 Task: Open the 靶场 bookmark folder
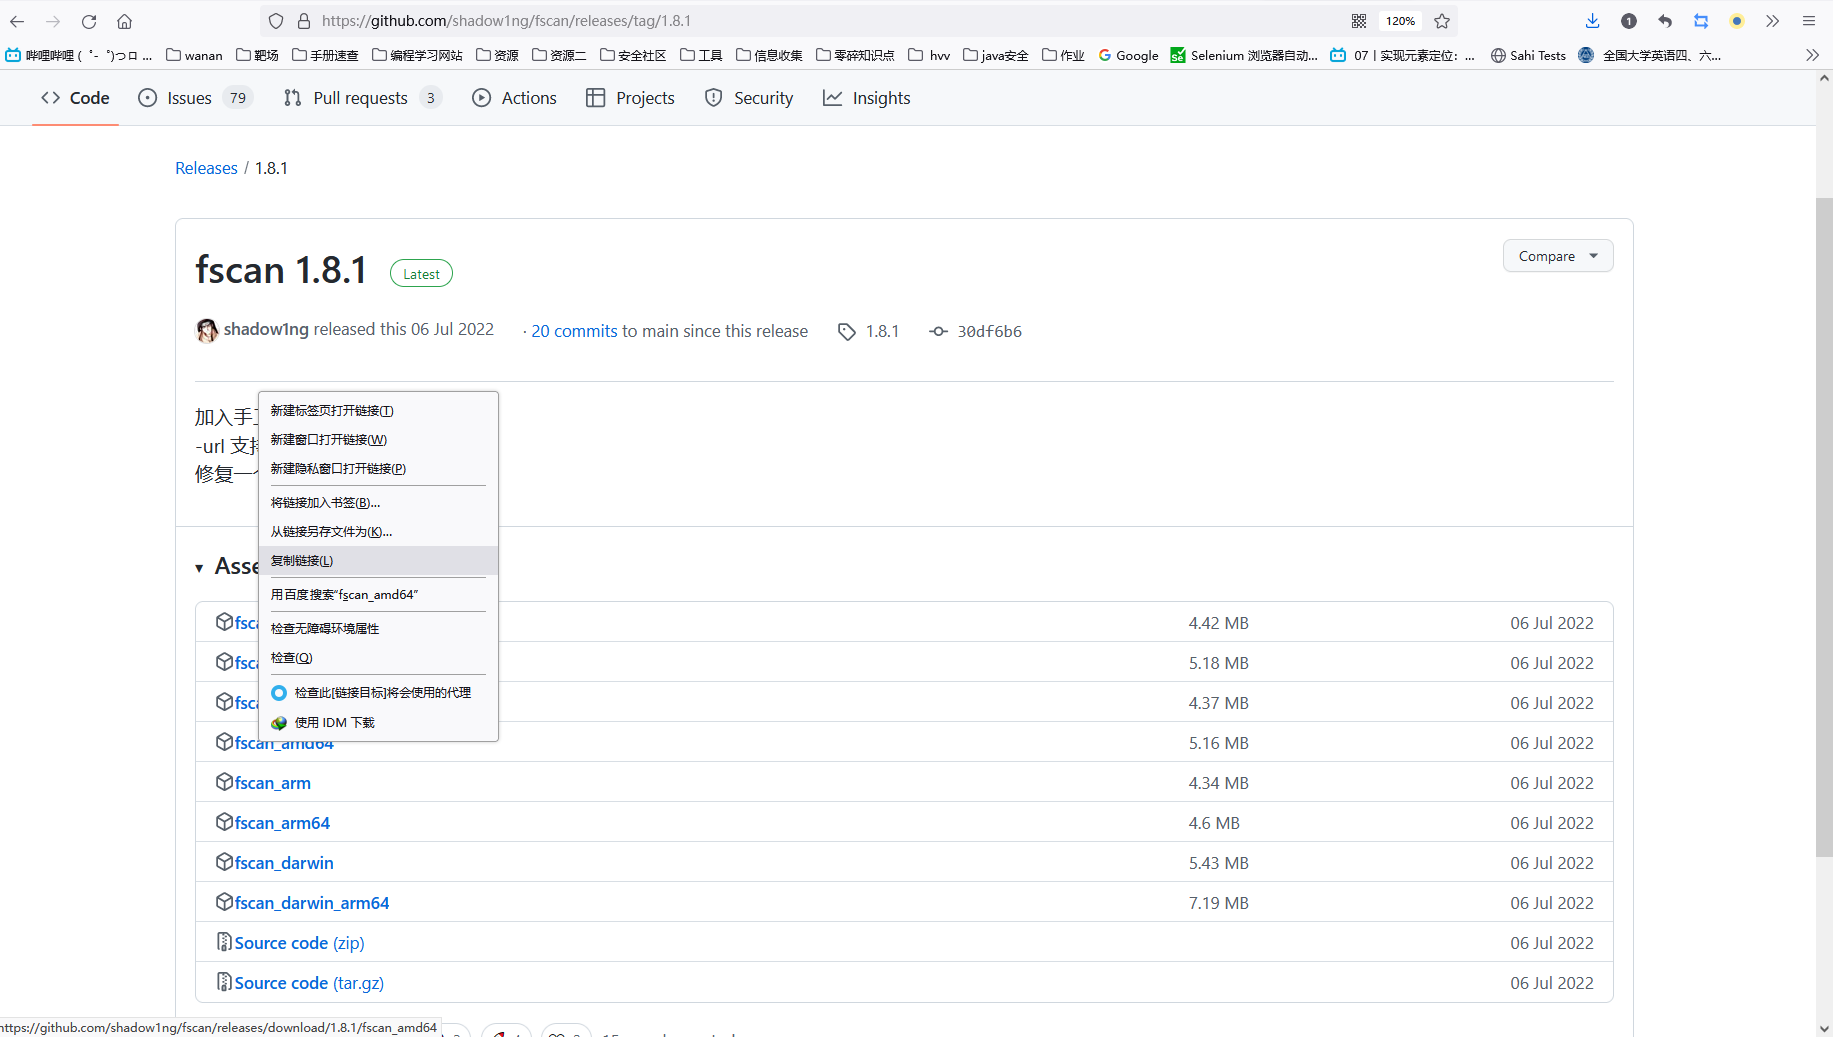coord(257,55)
